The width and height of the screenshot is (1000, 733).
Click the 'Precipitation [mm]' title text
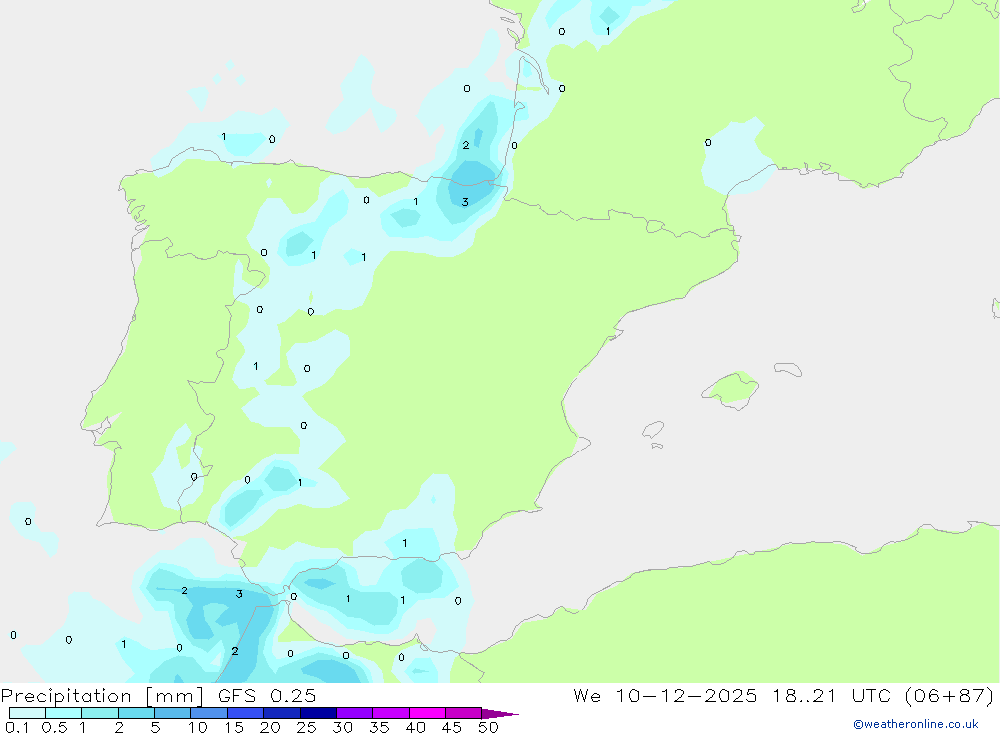pos(102,696)
